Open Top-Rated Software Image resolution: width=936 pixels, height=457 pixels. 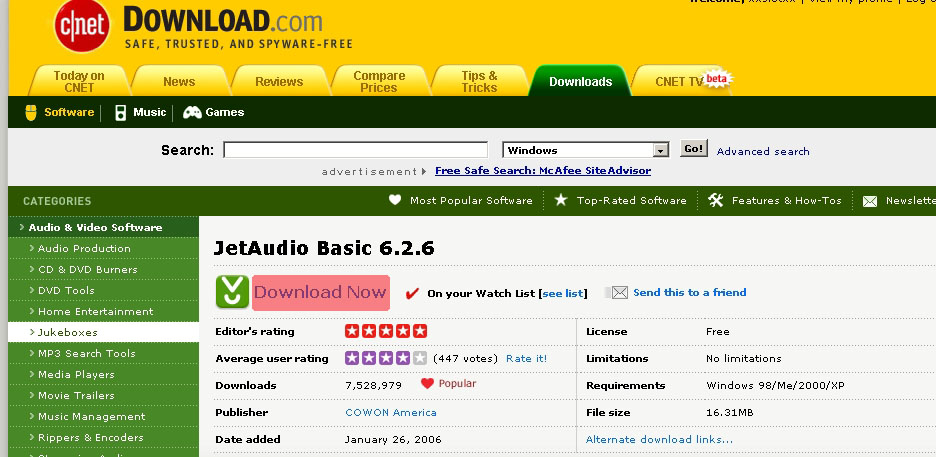(x=632, y=200)
